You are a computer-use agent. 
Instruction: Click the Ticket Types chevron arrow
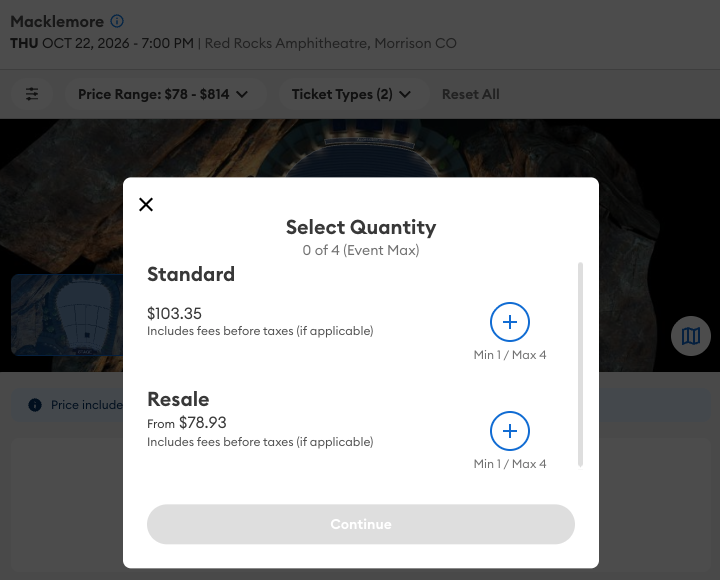[405, 95]
